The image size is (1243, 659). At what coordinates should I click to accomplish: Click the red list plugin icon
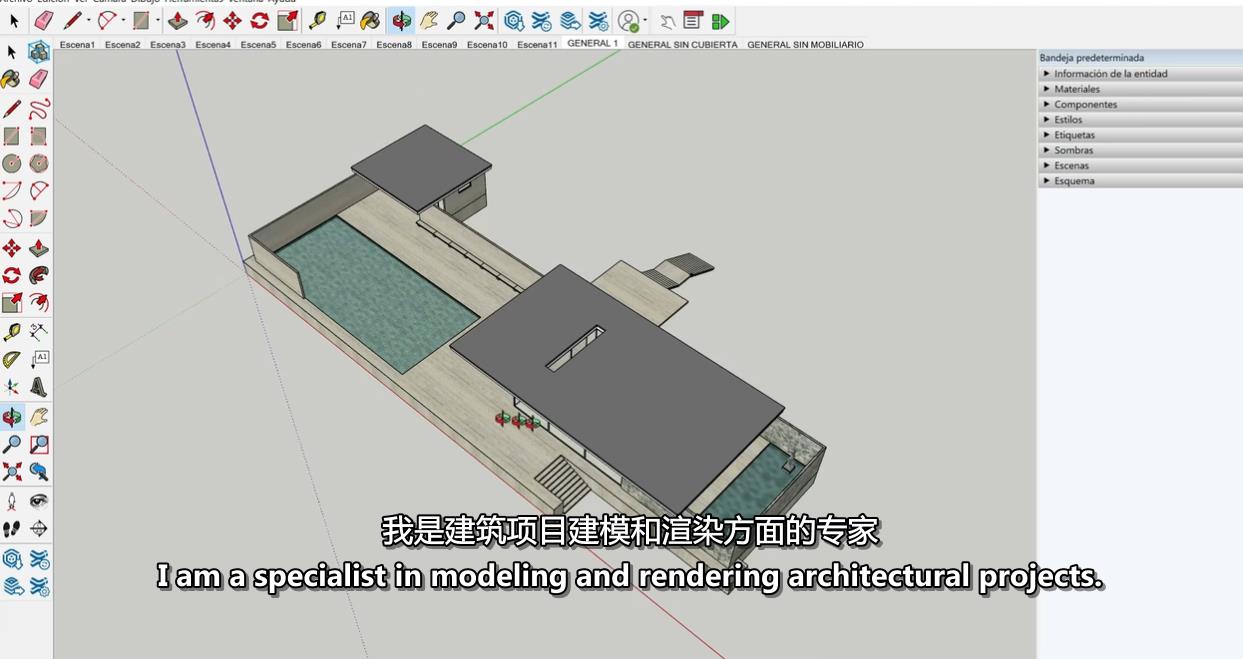(x=693, y=20)
